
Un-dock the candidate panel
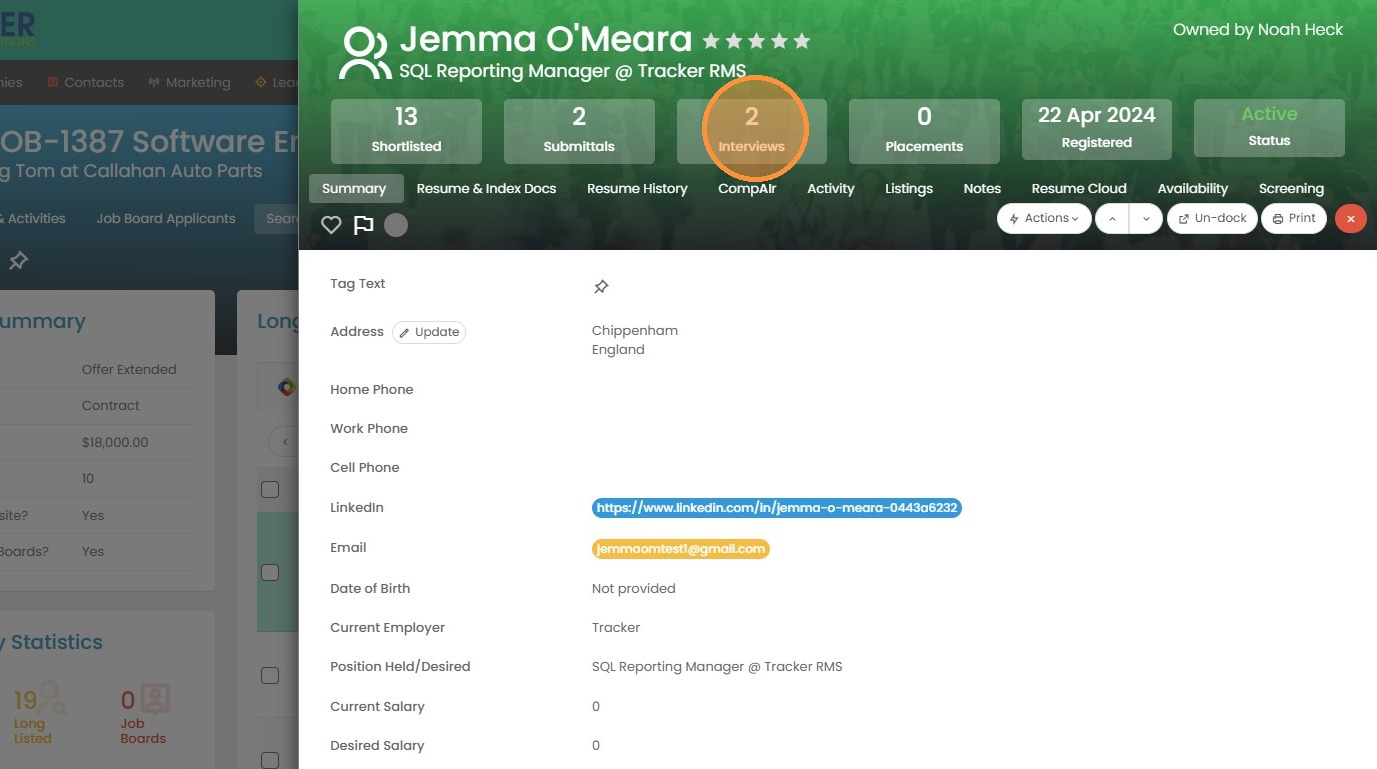tap(1212, 219)
